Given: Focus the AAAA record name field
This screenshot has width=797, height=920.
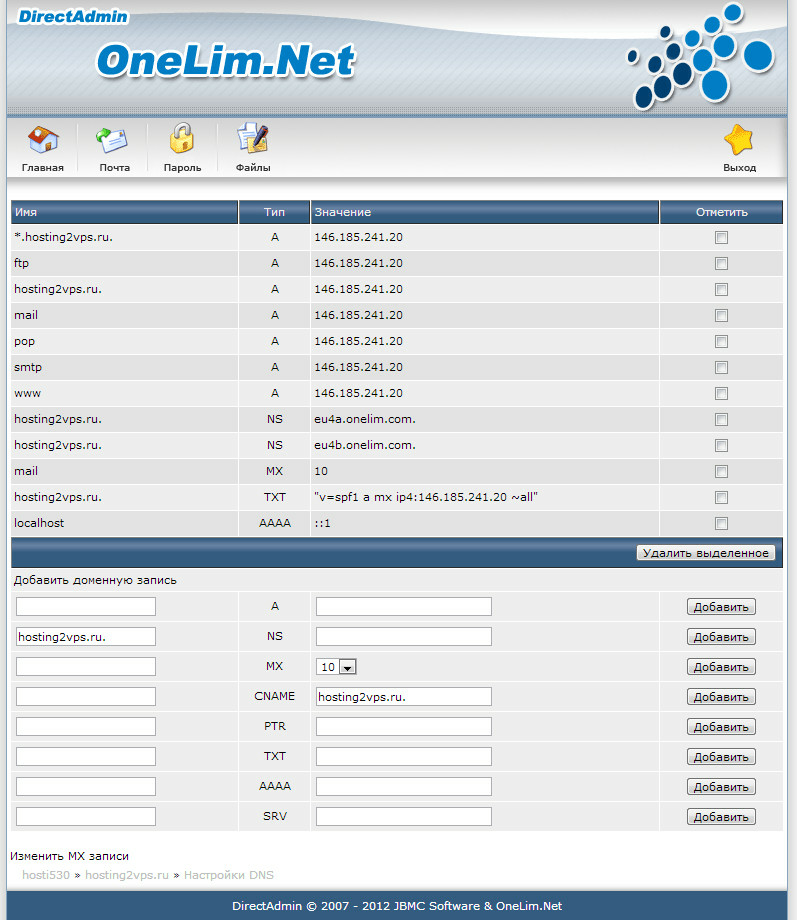Looking at the screenshot, I should point(86,787).
